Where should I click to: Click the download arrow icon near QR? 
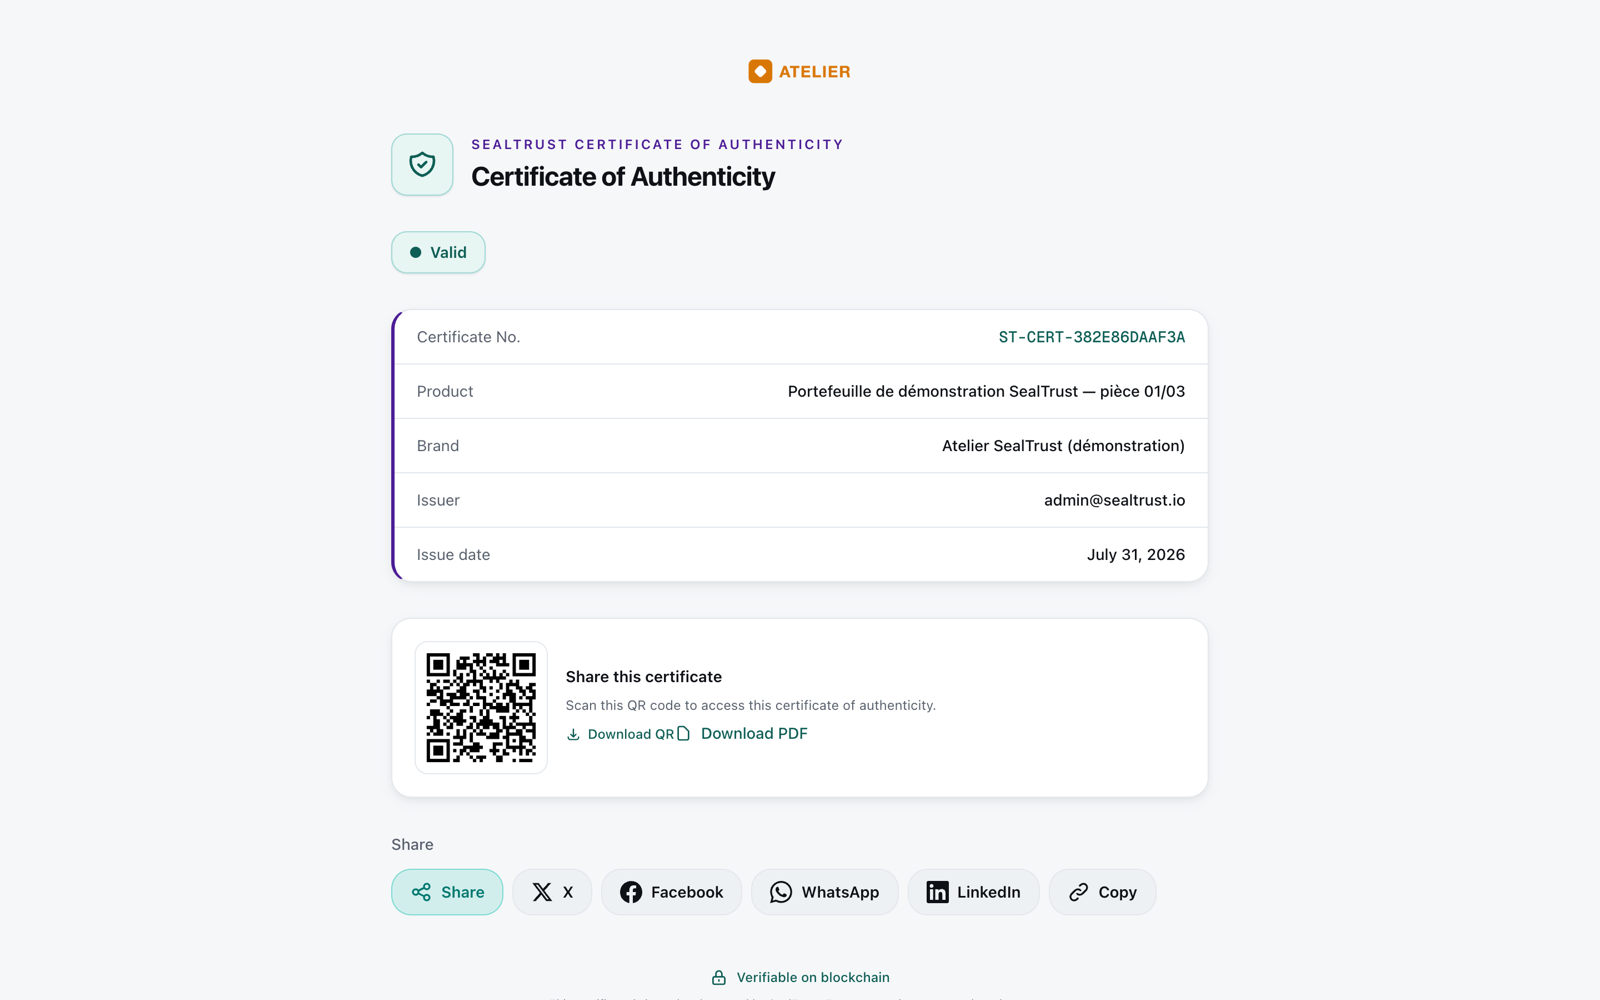(x=573, y=734)
